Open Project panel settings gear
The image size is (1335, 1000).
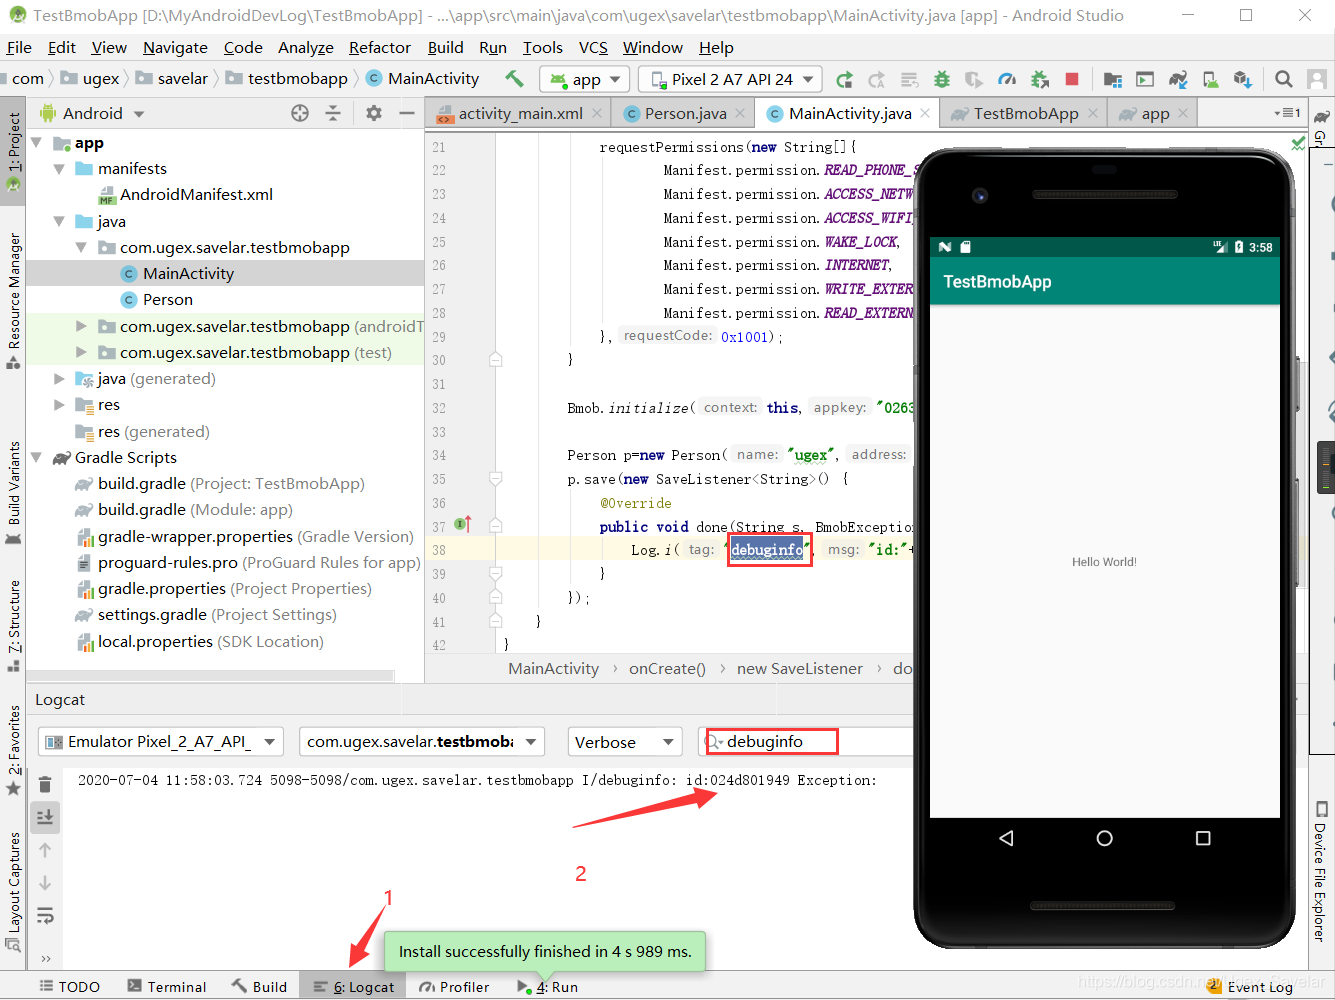point(374,113)
